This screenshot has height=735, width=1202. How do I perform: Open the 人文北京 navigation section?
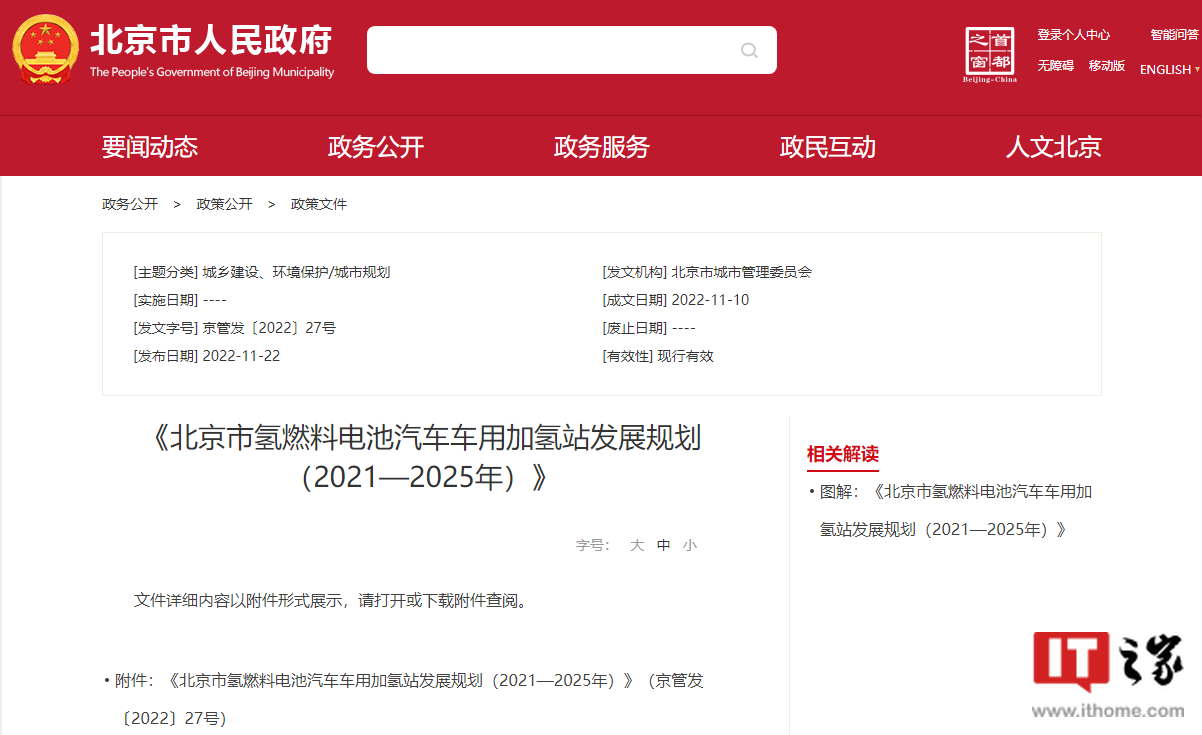[x=1052, y=146]
